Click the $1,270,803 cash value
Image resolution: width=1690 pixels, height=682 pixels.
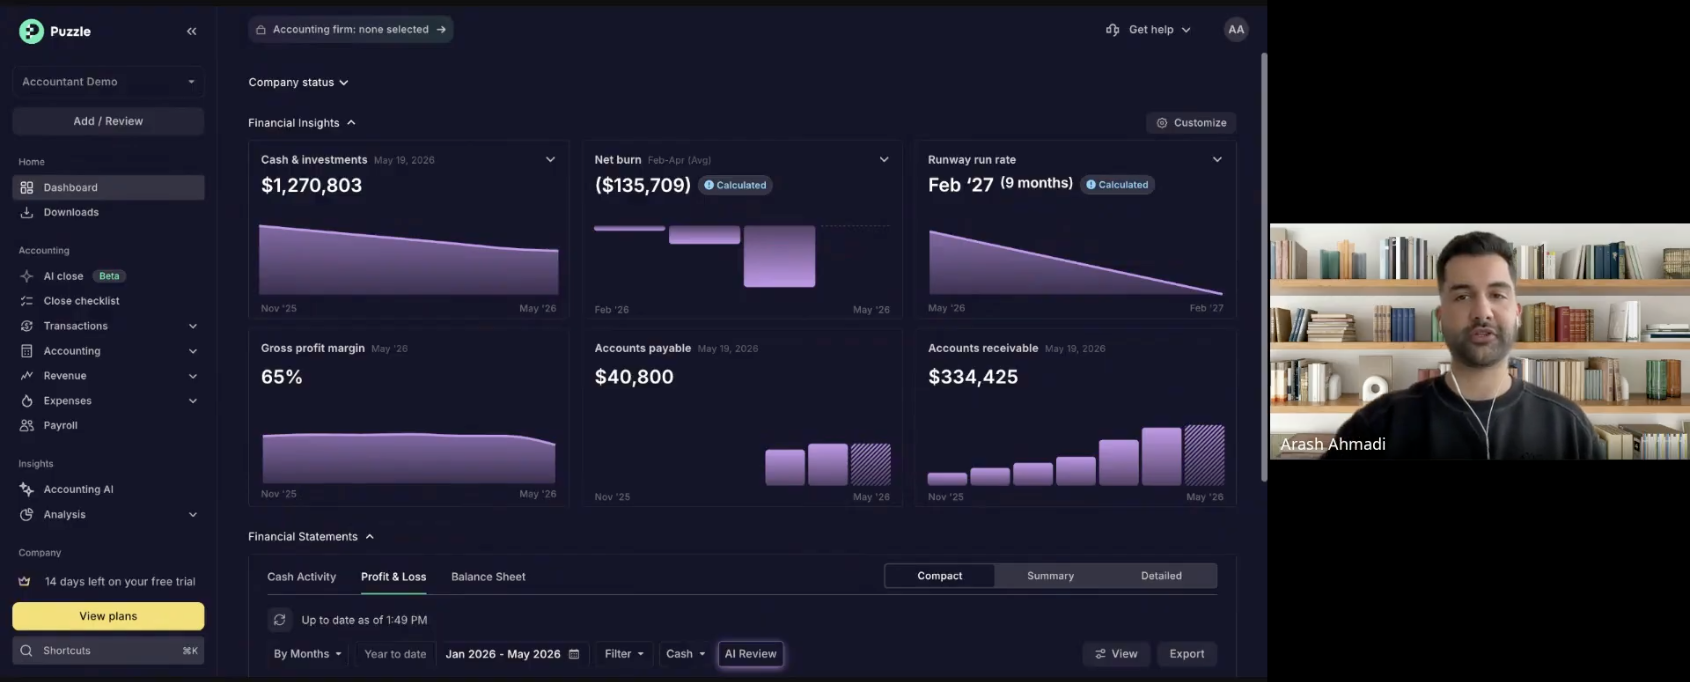(x=311, y=185)
